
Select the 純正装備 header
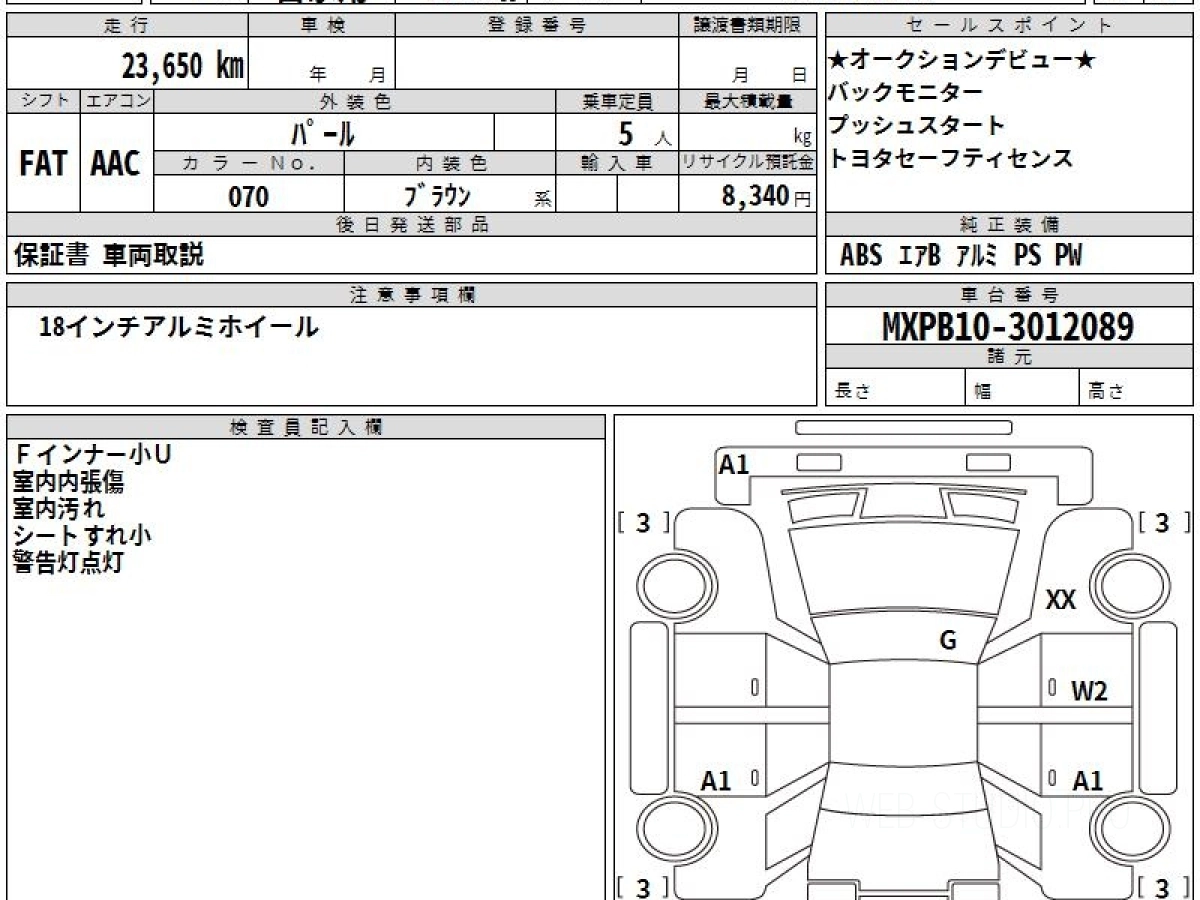(x=1010, y=225)
